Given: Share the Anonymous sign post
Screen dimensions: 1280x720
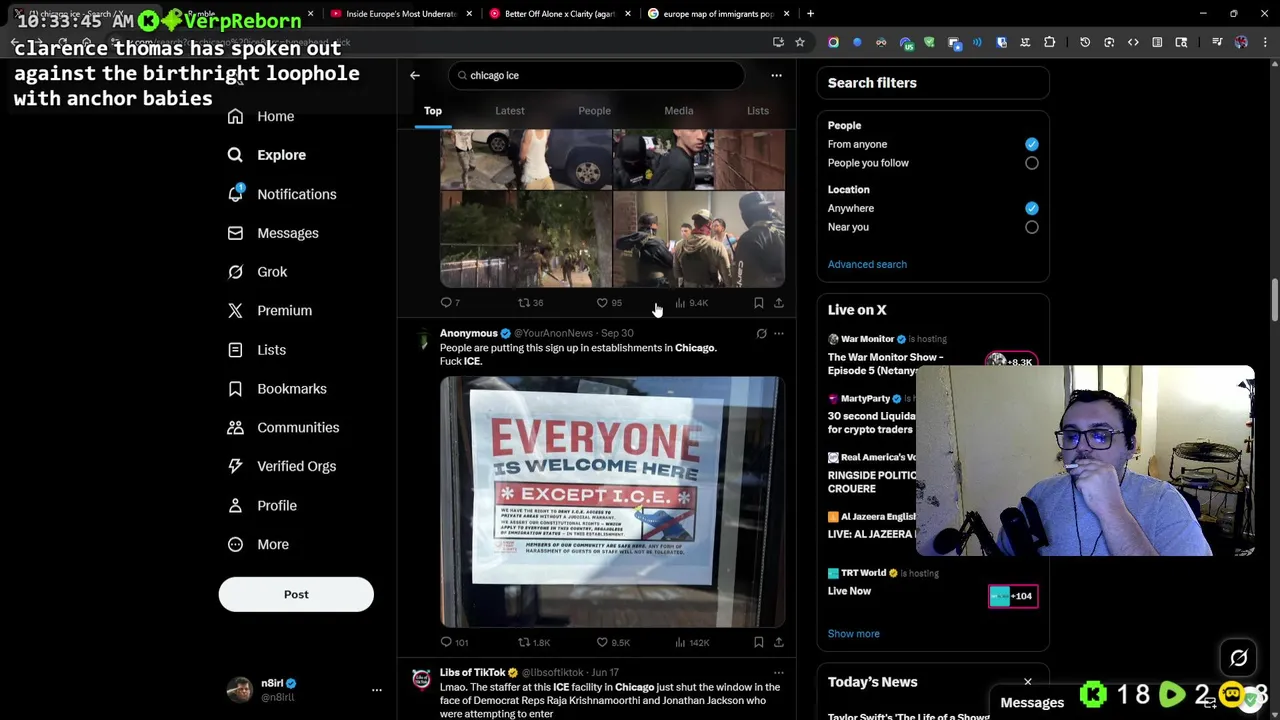Looking at the screenshot, I should point(779,642).
